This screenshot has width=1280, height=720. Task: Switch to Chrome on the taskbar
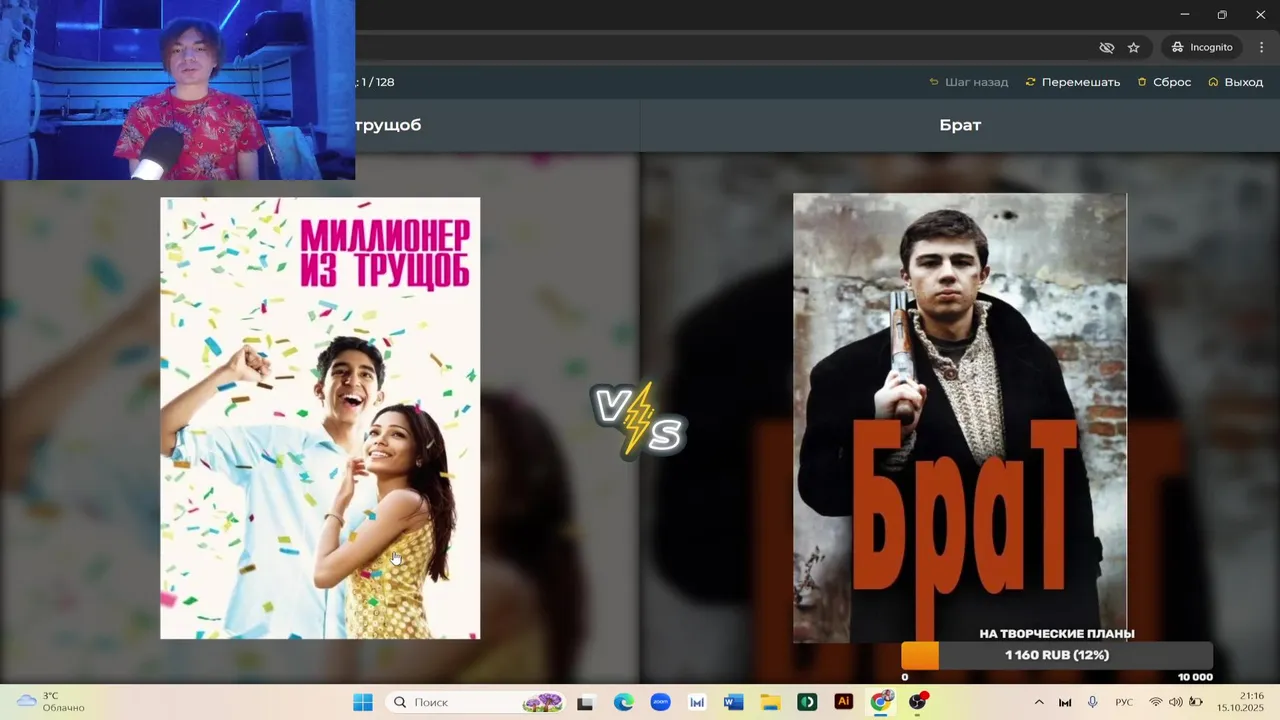tap(880, 702)
